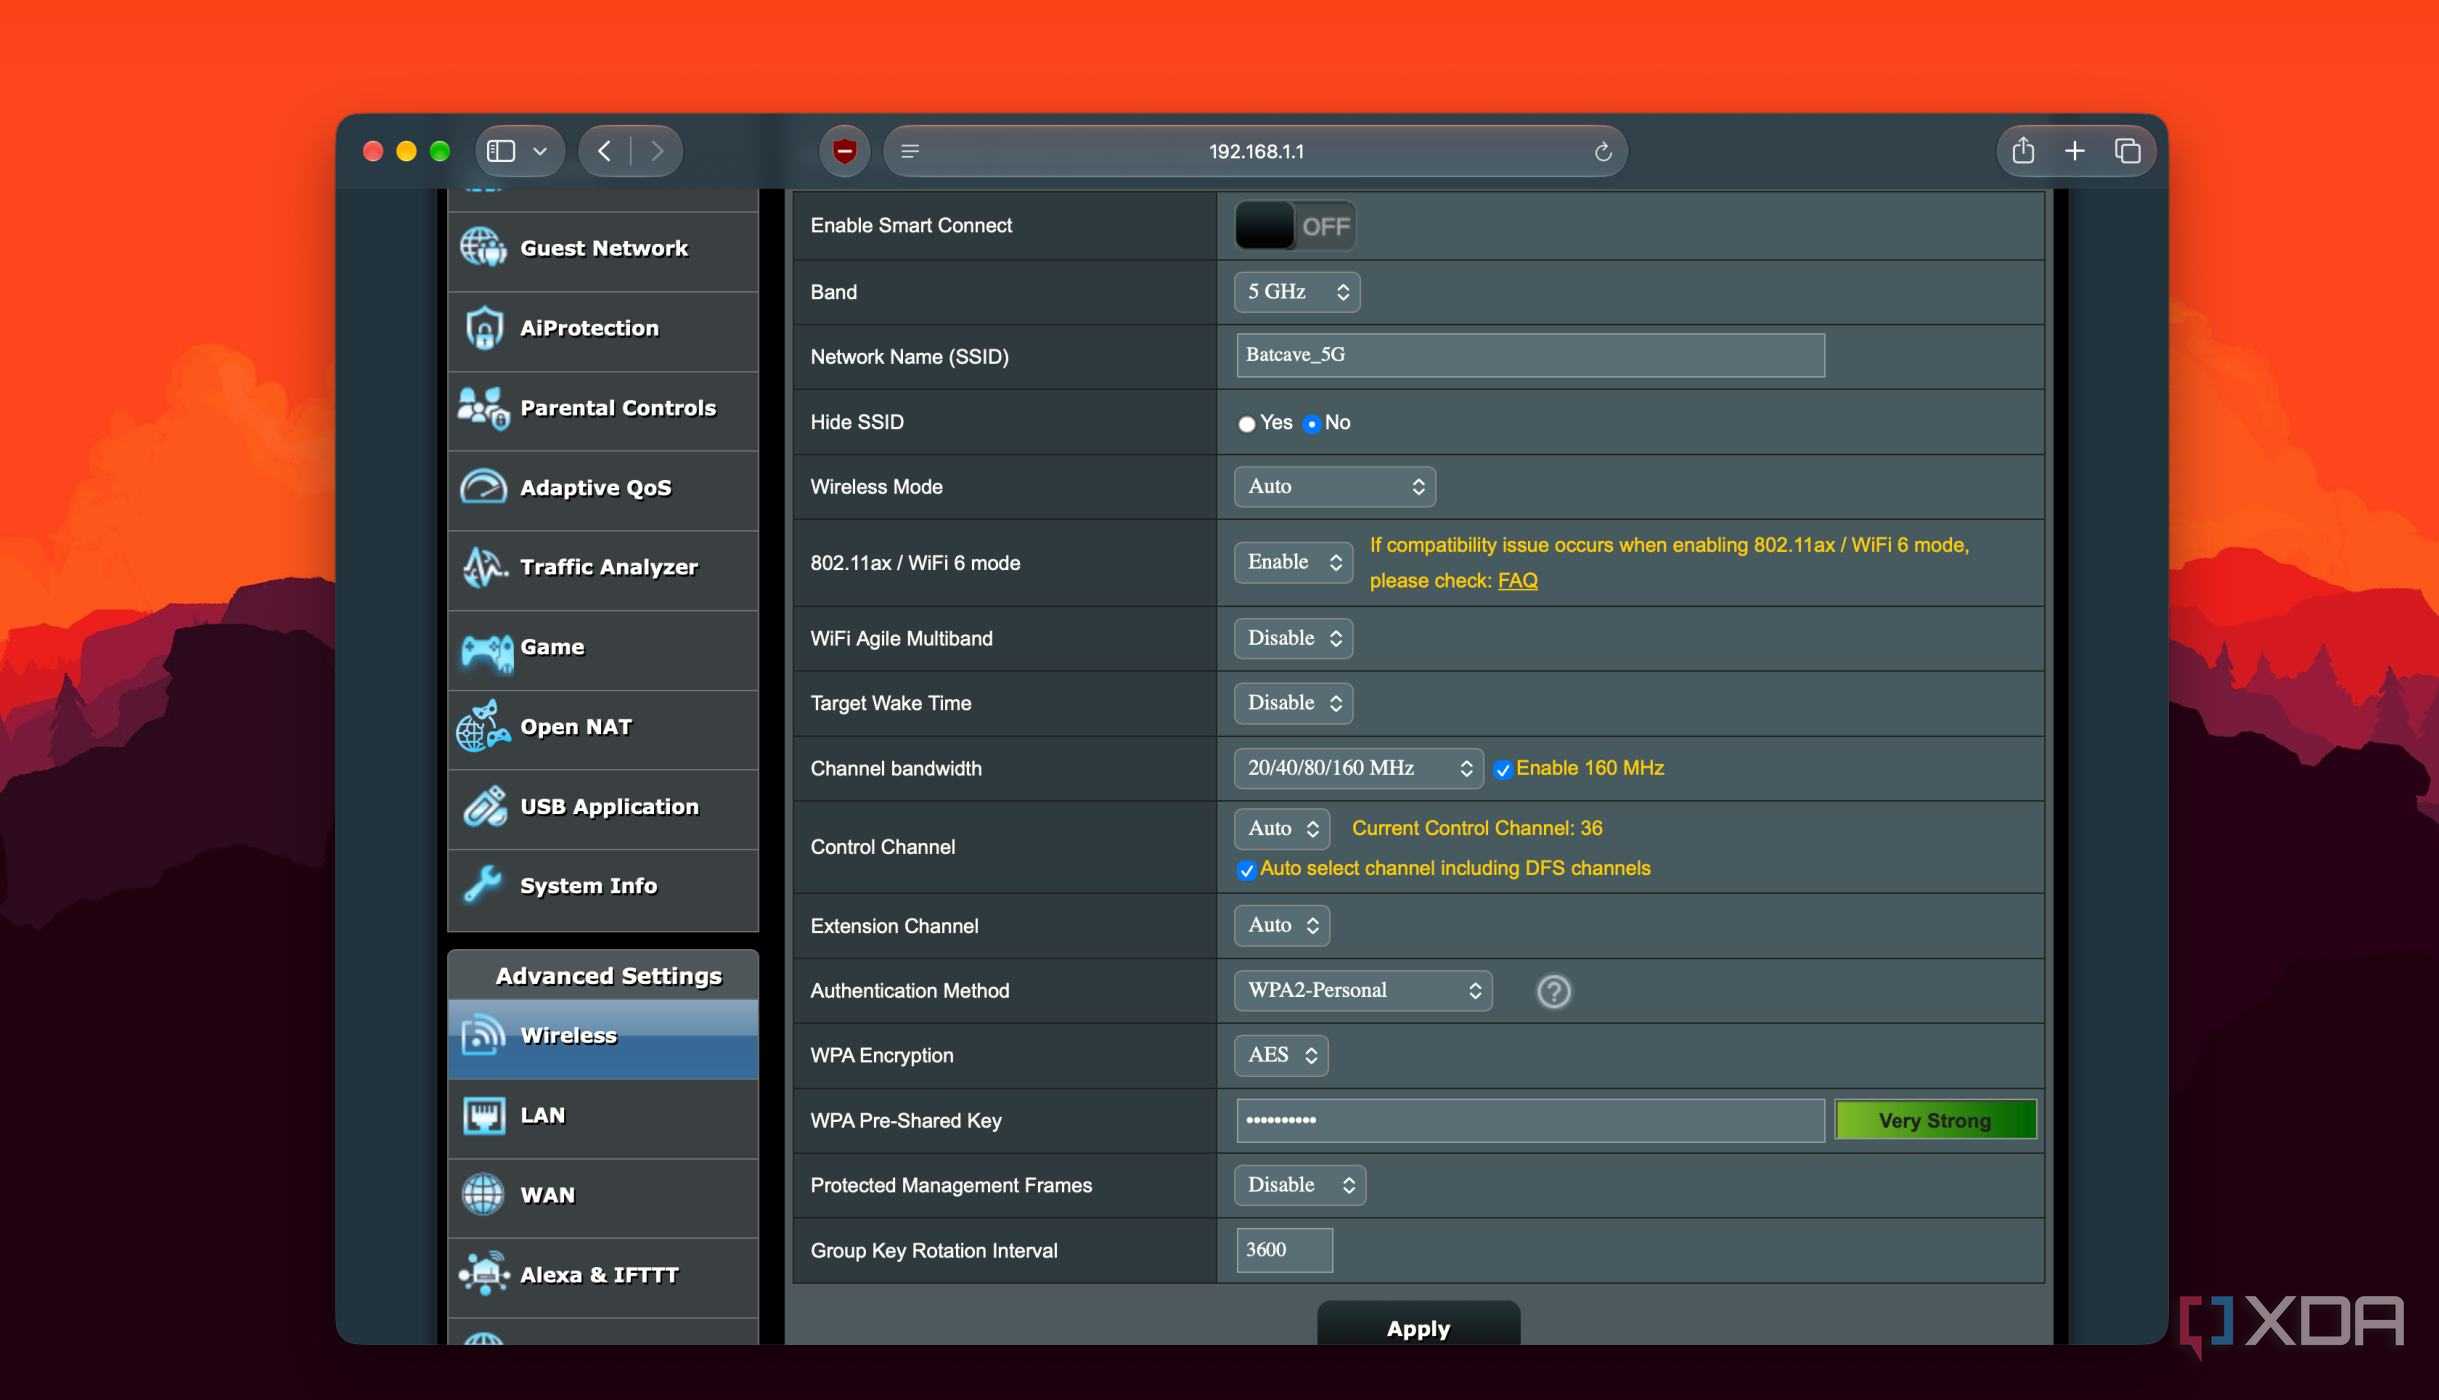Open the 802.11ax WiFi 6 mode dropdown
The height and width of the screenshot is (1400, 2439).
(1293, 562)
